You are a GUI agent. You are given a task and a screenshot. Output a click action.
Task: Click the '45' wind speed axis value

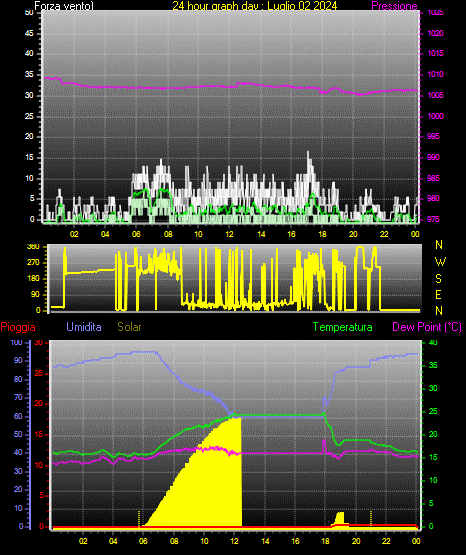click(x=29, y=33)
